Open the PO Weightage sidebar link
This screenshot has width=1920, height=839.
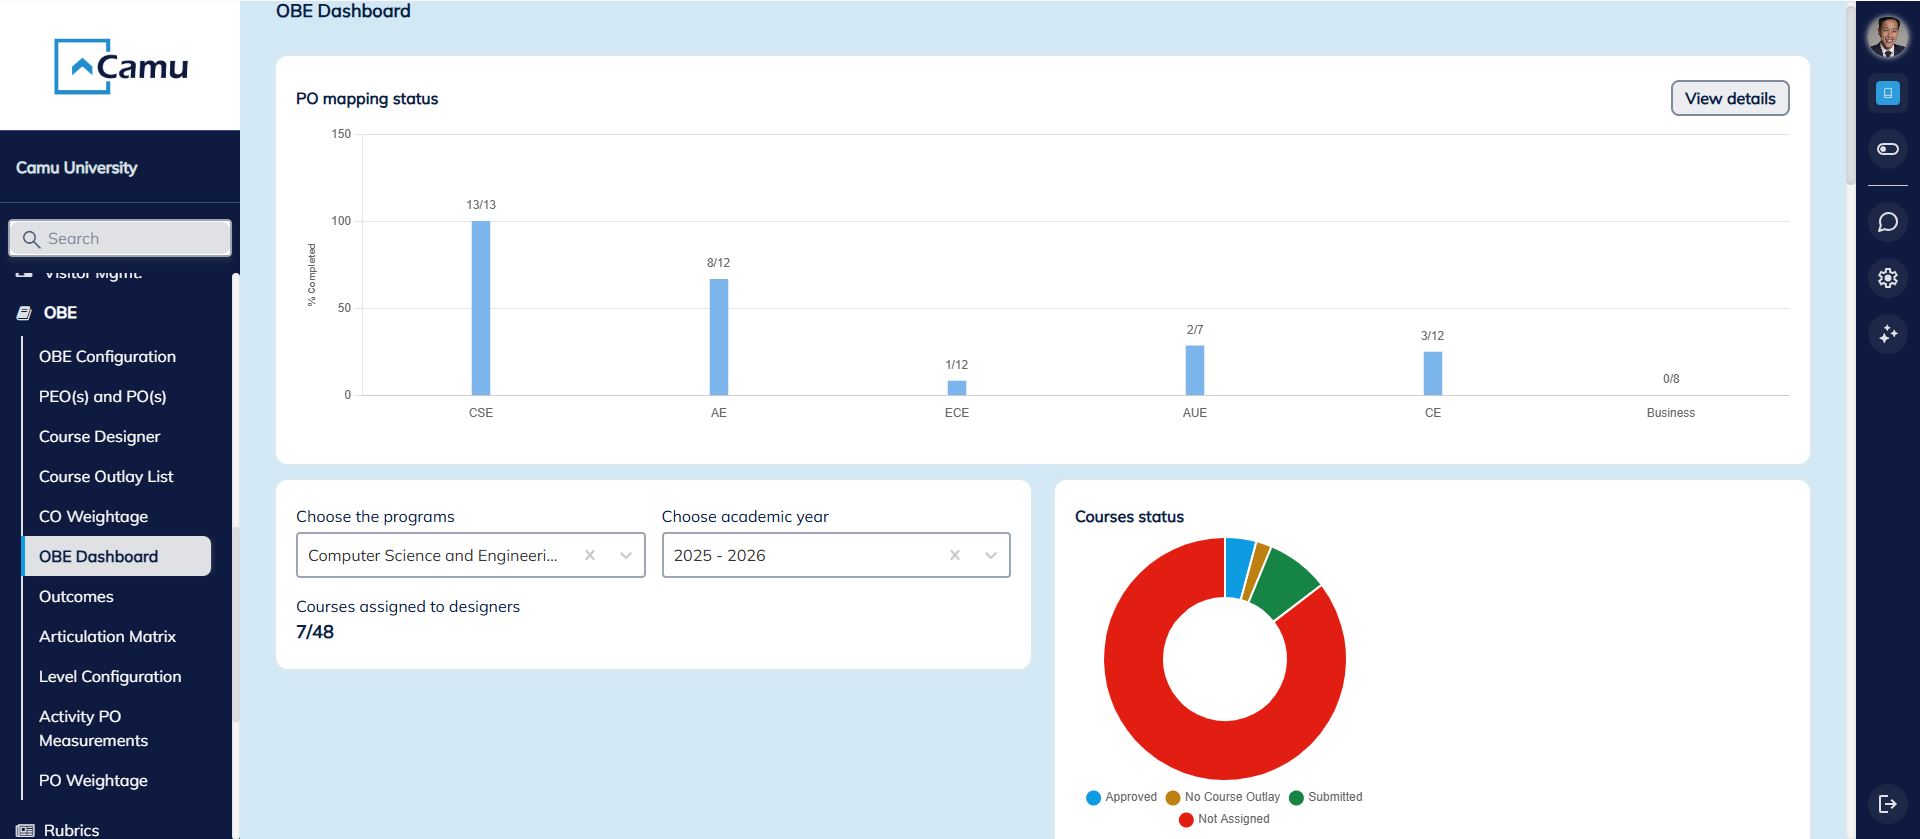[93, 781]
